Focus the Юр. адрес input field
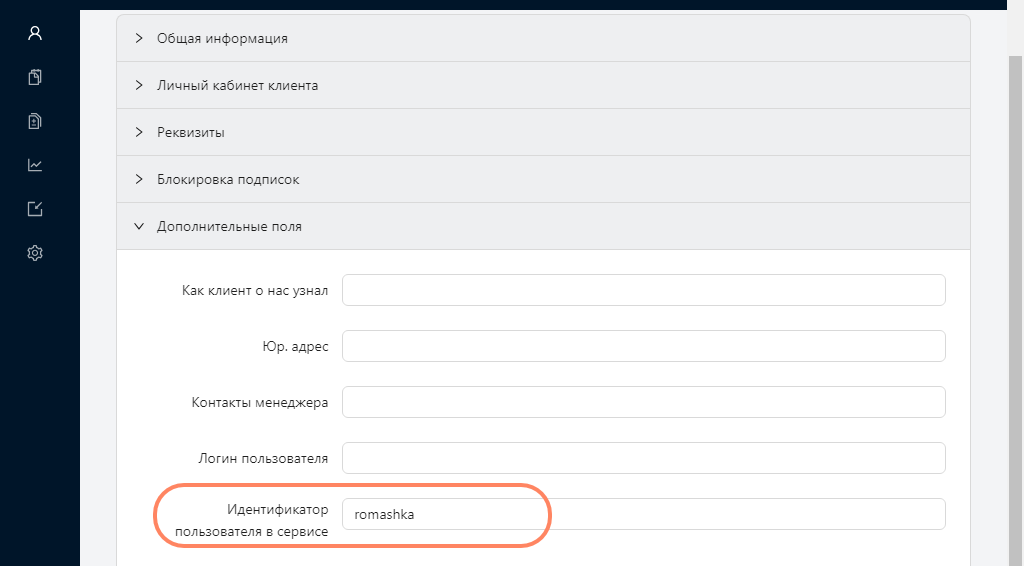Image resolution: width=1024 pixels, height=566 pixels. [644, 346]
